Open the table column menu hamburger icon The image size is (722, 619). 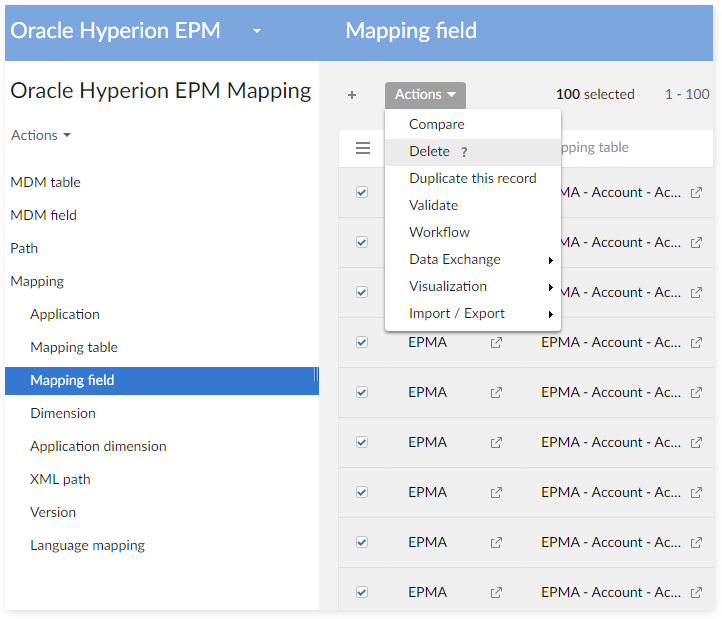(x=363, y=148)
